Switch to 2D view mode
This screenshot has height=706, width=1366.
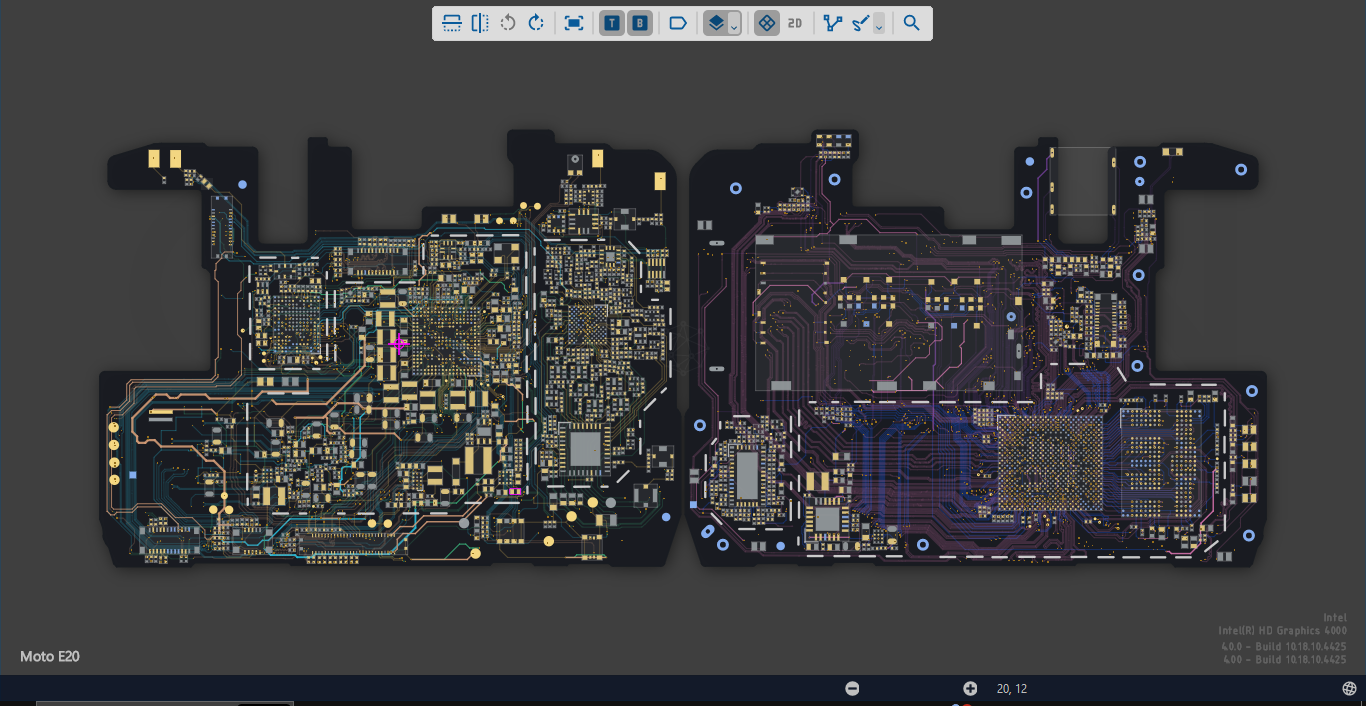pos(795,23)
